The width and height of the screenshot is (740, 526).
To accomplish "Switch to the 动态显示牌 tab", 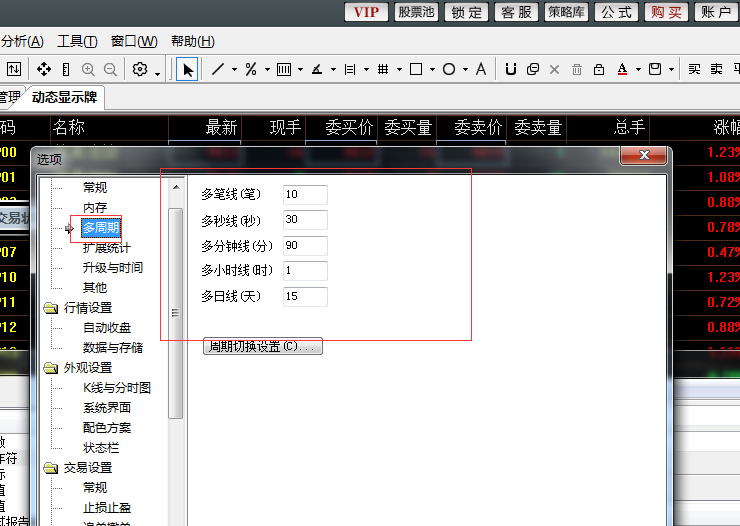I will tap(65, 97).
